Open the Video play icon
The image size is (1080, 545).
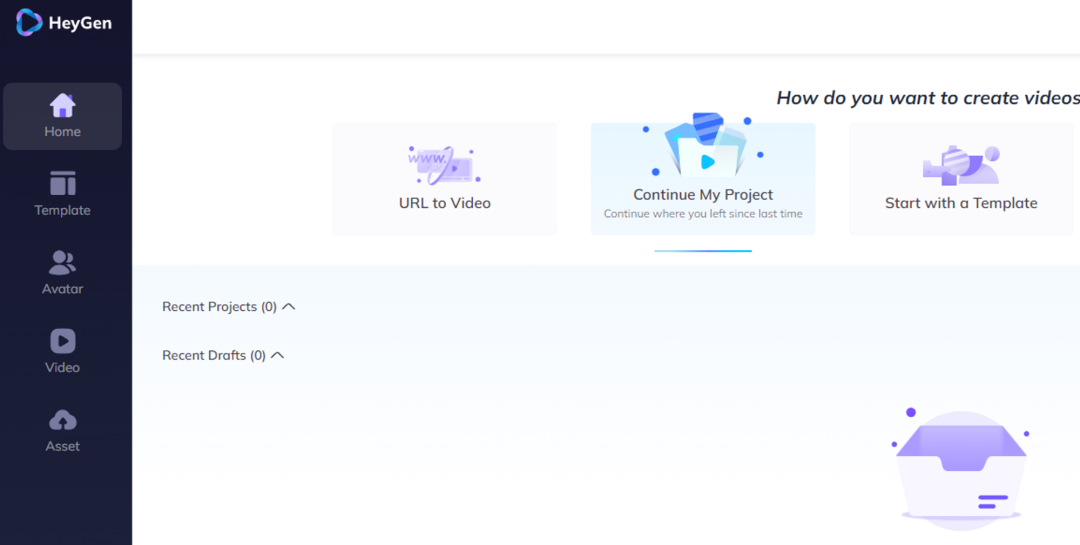coord(63,341)
